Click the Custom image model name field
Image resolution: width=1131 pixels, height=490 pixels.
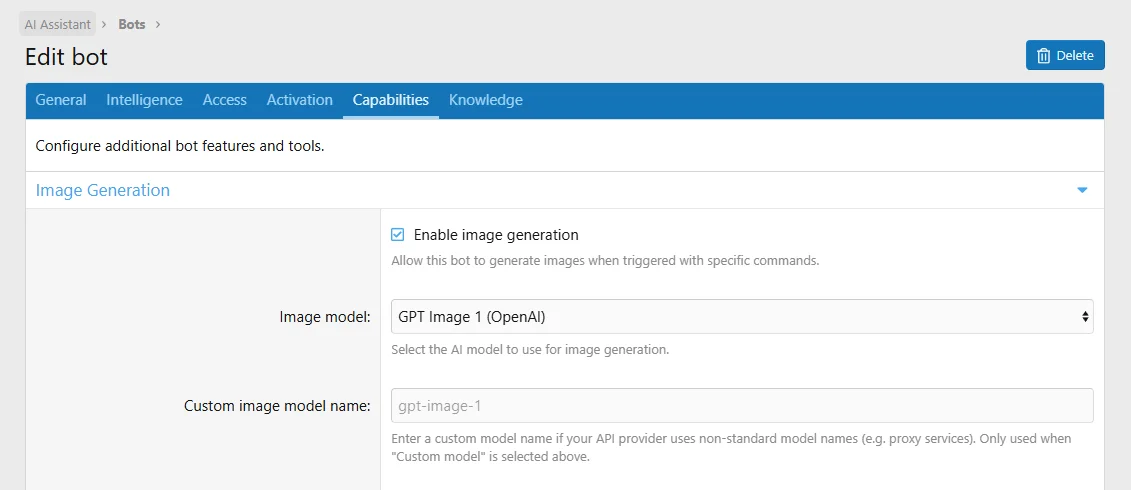click(741, 406)
